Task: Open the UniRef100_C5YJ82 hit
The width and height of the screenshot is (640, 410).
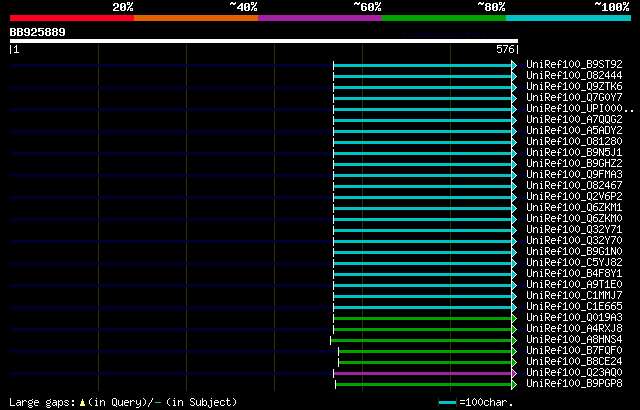Action: 574,263
